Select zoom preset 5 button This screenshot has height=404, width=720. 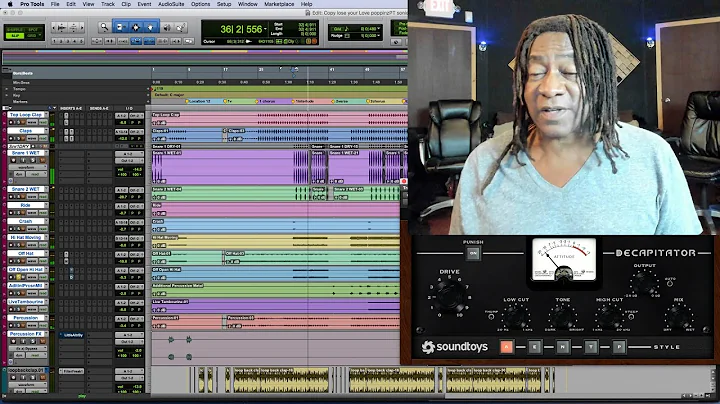(x=82, y=41)
